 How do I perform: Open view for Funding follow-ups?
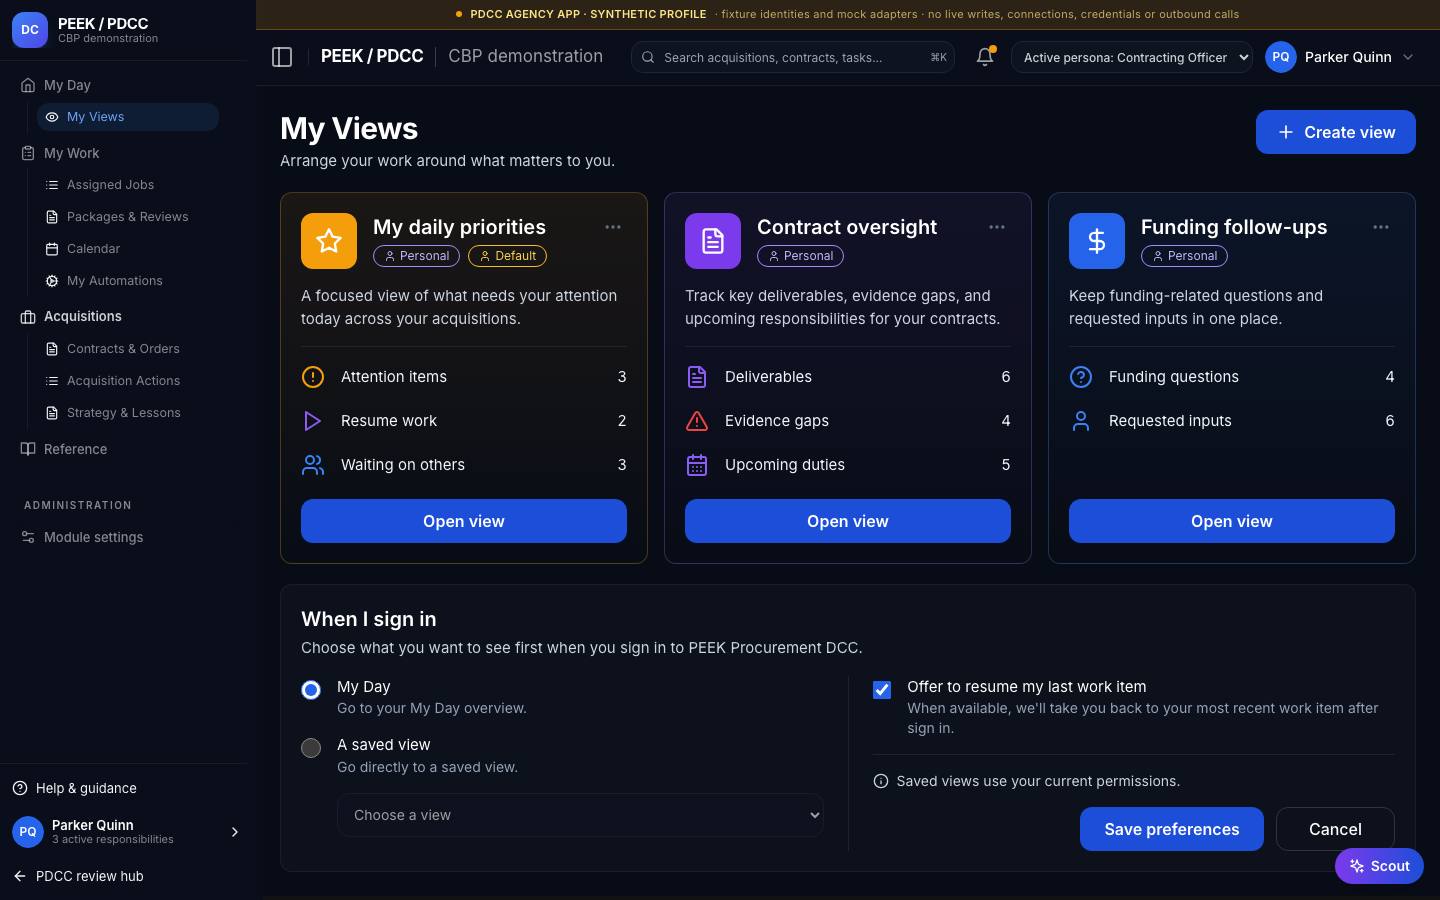coord(1232,521)
